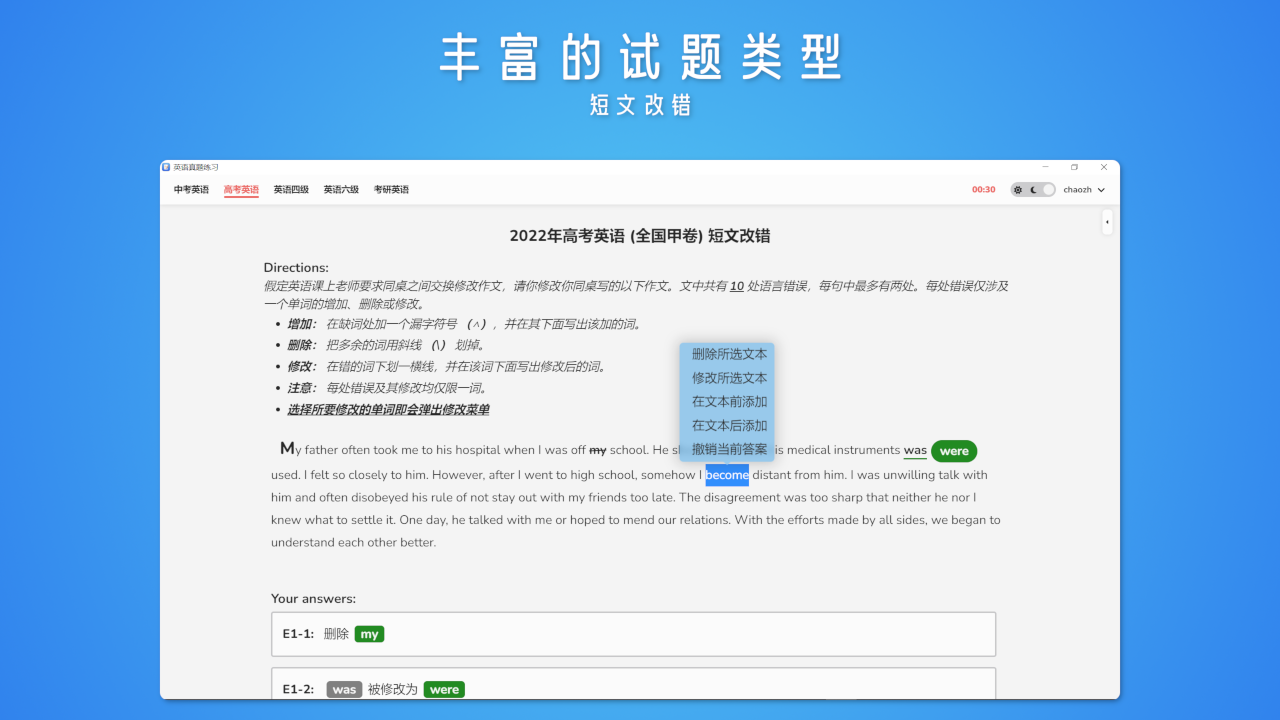Choose 修改所选文本 from context menu

(x=729, y=378)
